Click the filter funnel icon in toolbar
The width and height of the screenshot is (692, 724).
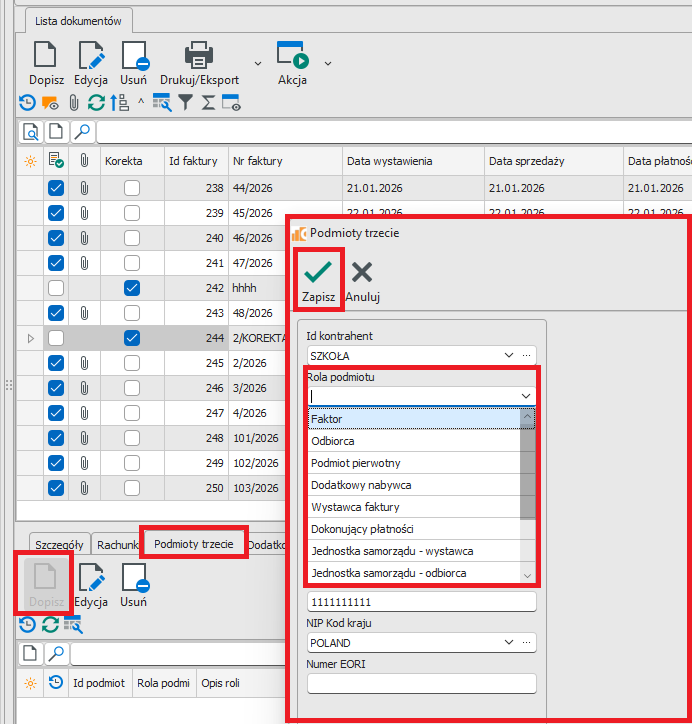tap(185, 102)
